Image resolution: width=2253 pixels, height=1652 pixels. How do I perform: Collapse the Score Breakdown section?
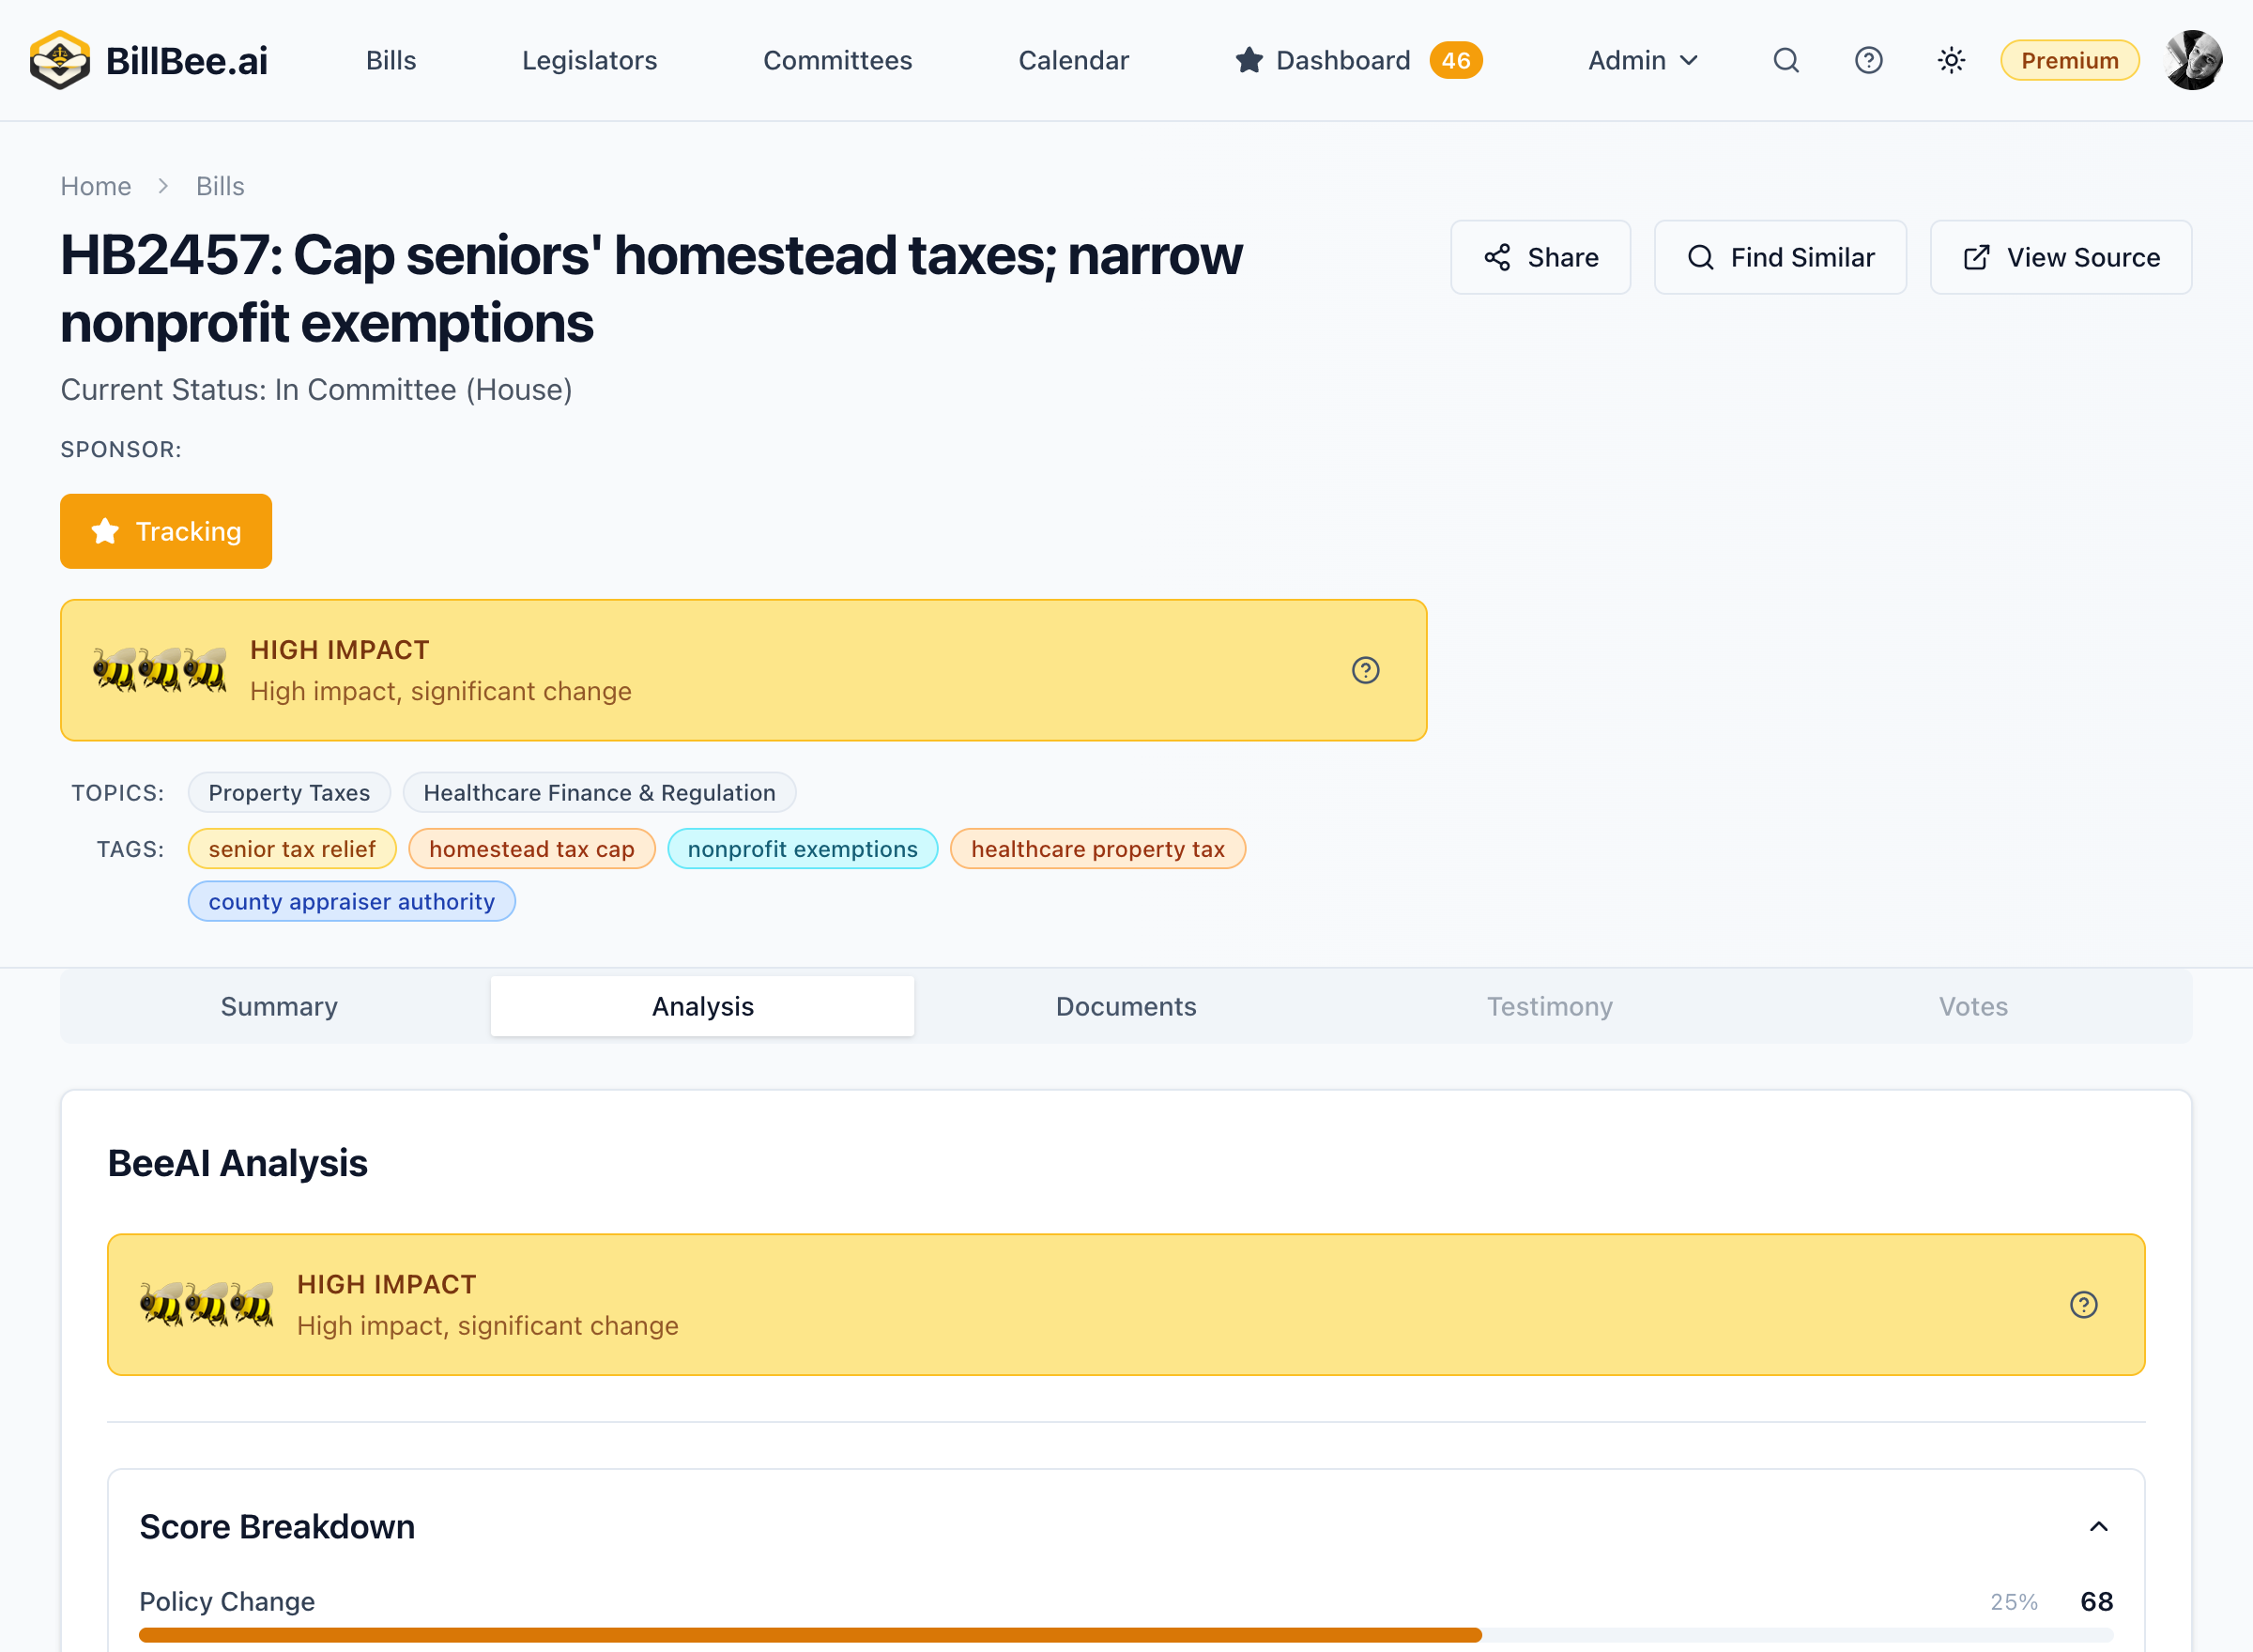point(2098,1526)
